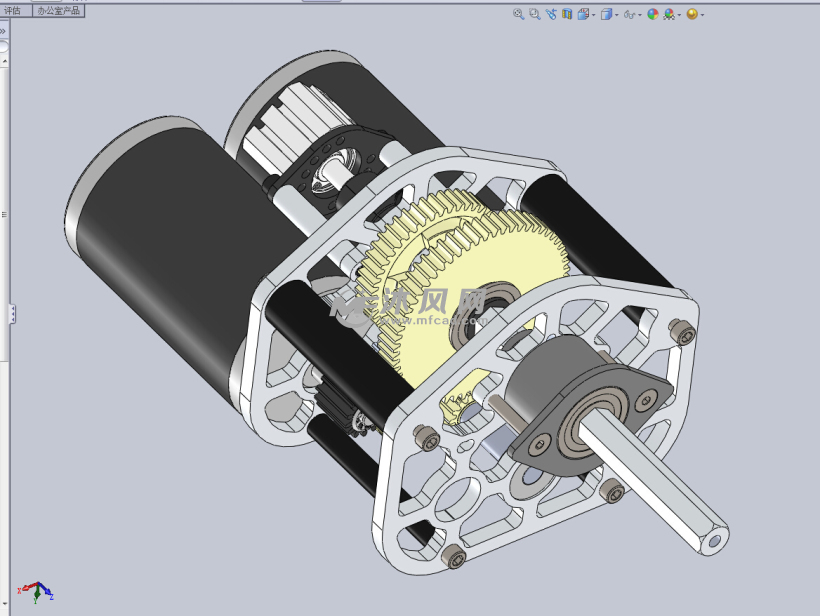Open the Hide/Show Items dropdown arrow

[640, 14]
